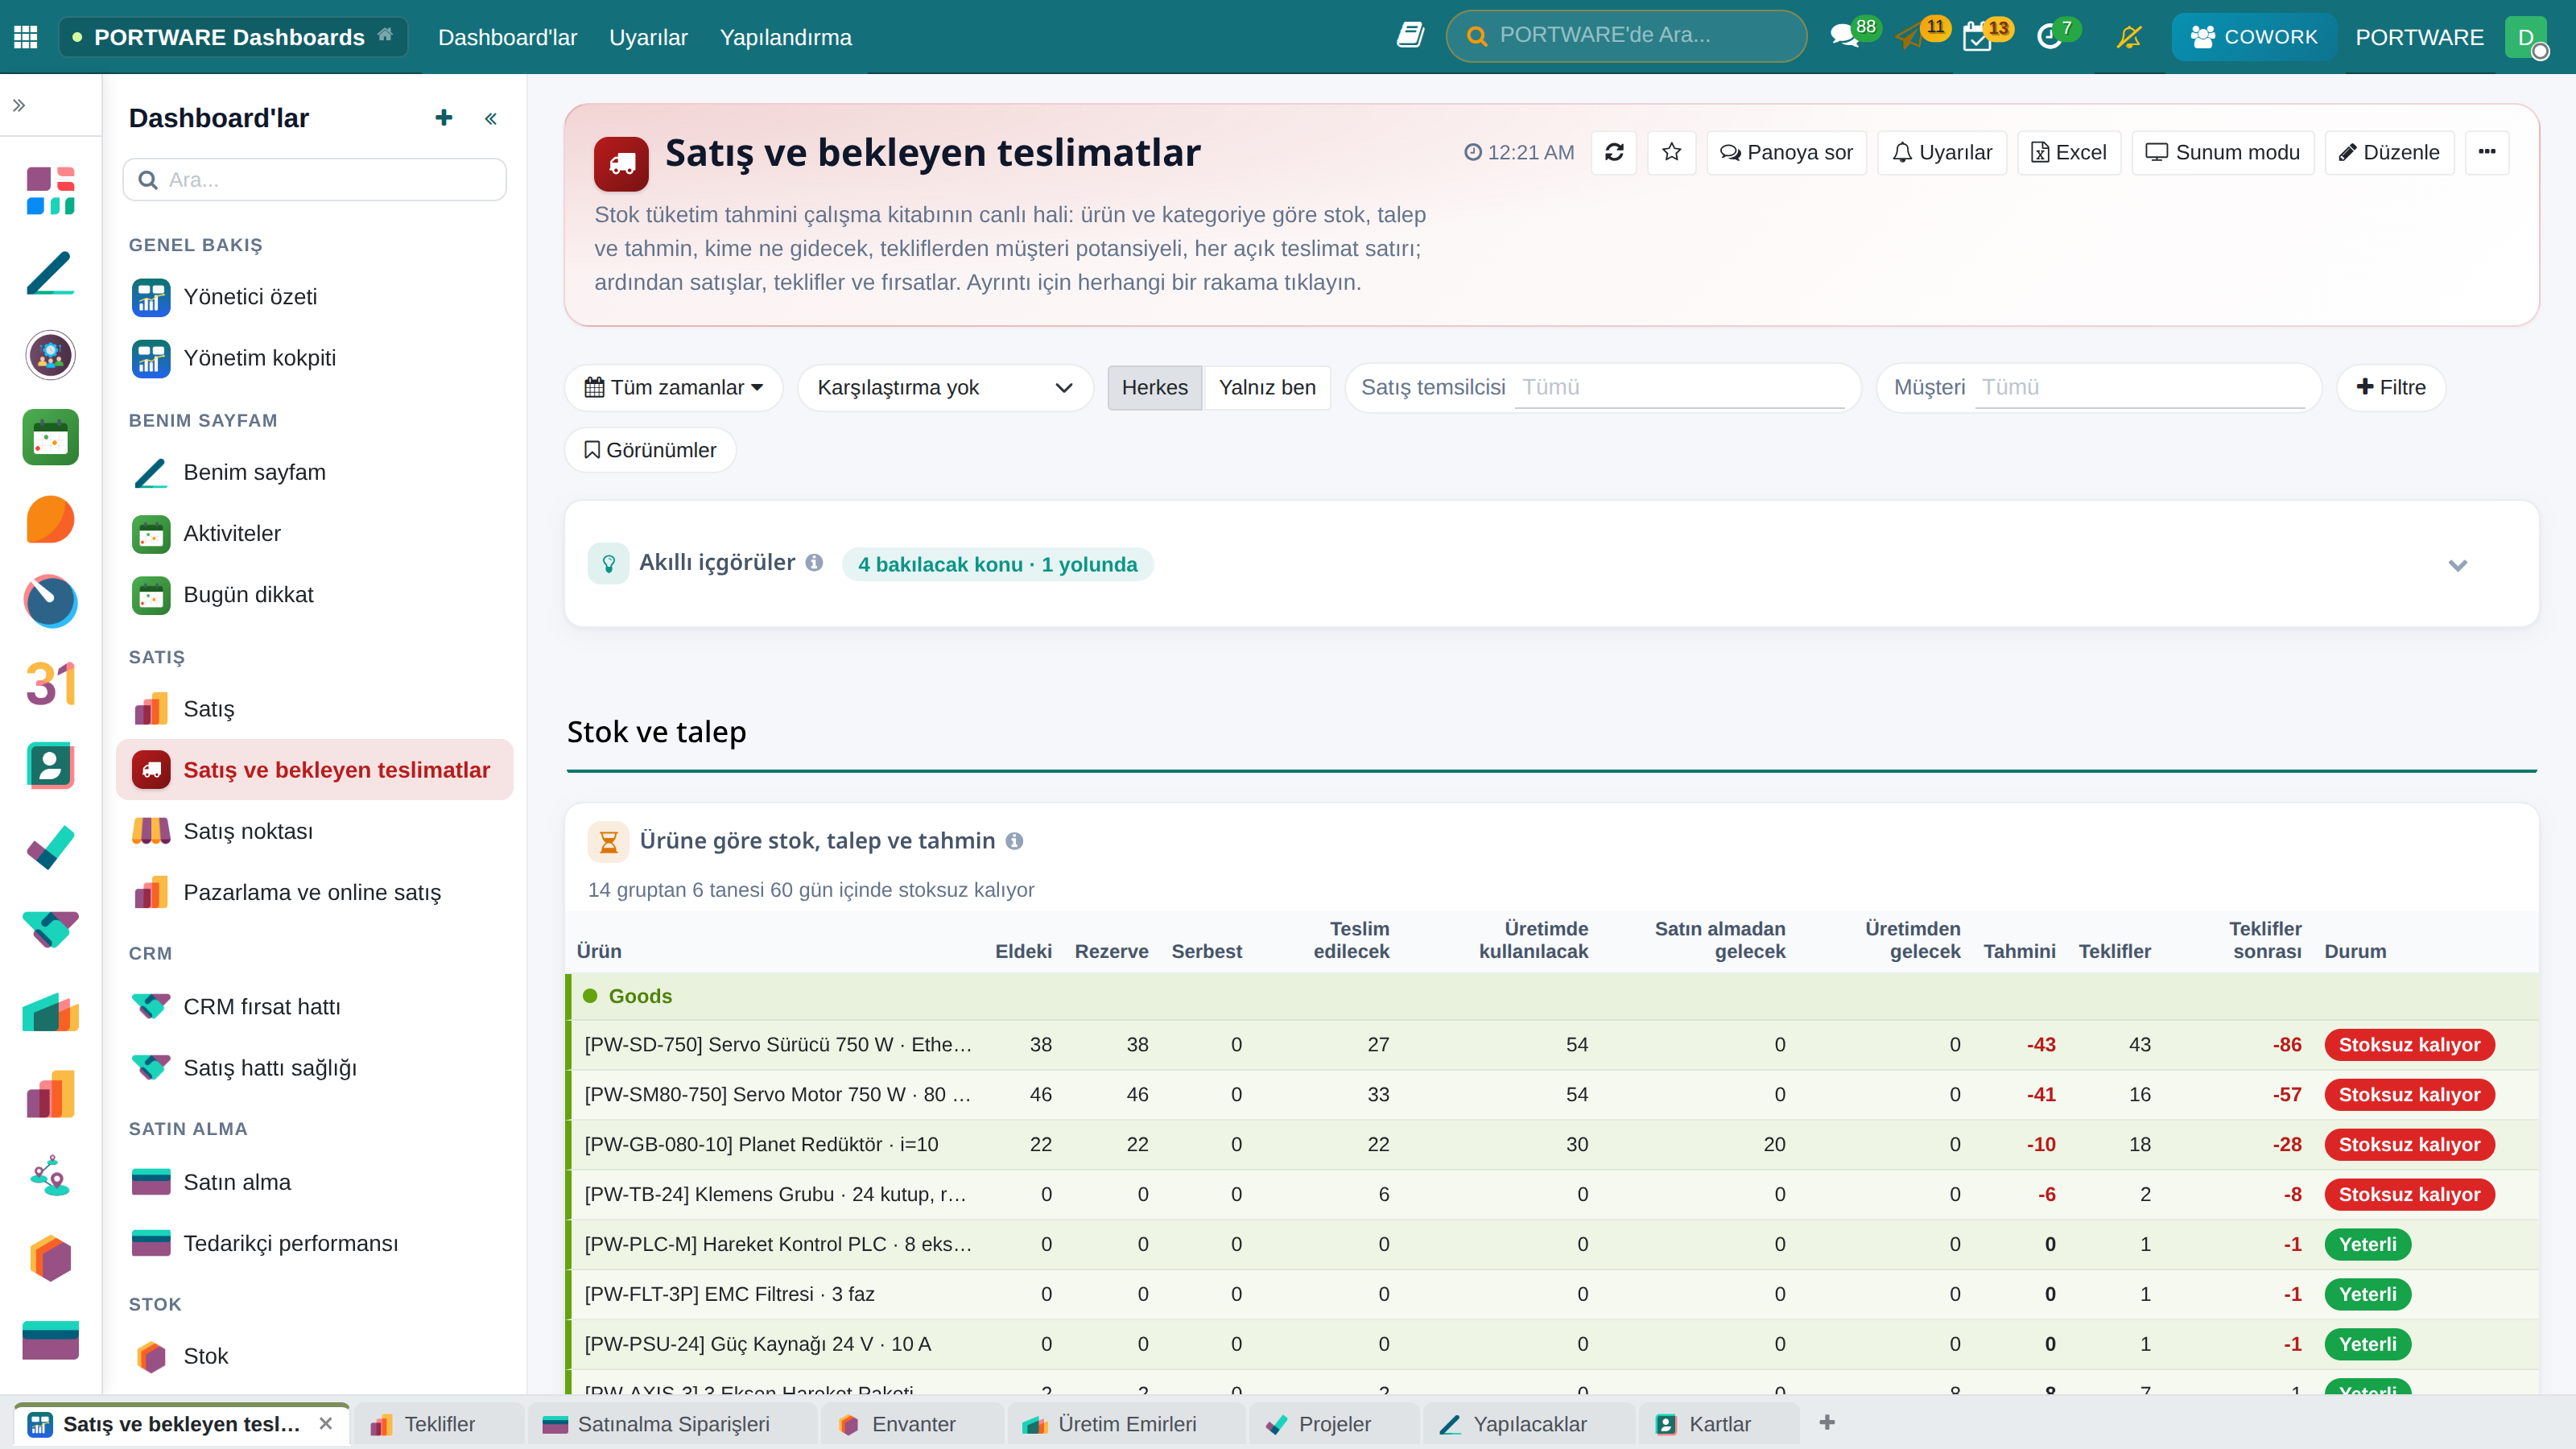Open the Yapılandırma top menu
Image resolution: width=2576 pixels, height=1449 pixels.
click(x=785, y=37)
